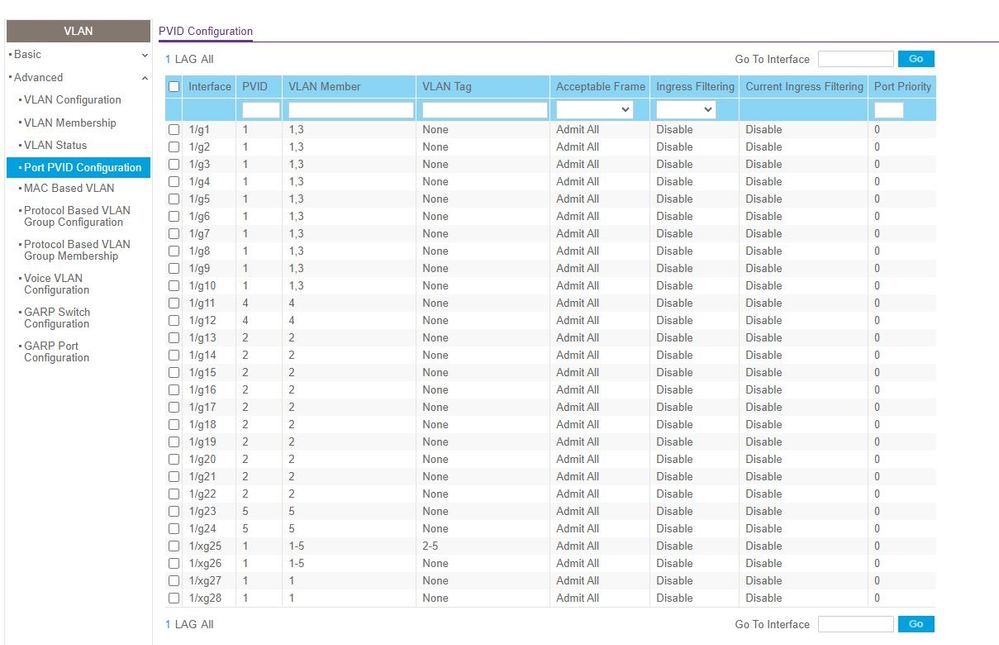This screenshot has width=999, height=645.
Task: Click the bottom Go button
Action: tap(916, 624)
